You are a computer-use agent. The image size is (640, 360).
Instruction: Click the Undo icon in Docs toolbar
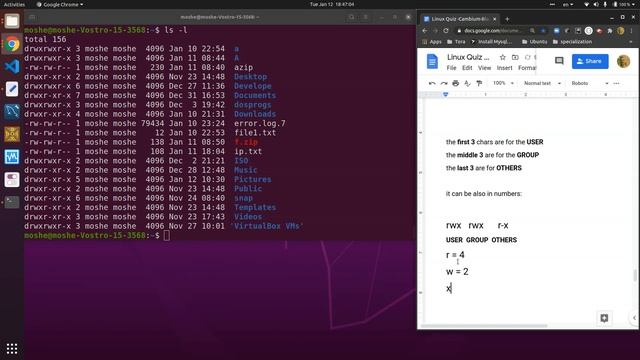[432, 83]
